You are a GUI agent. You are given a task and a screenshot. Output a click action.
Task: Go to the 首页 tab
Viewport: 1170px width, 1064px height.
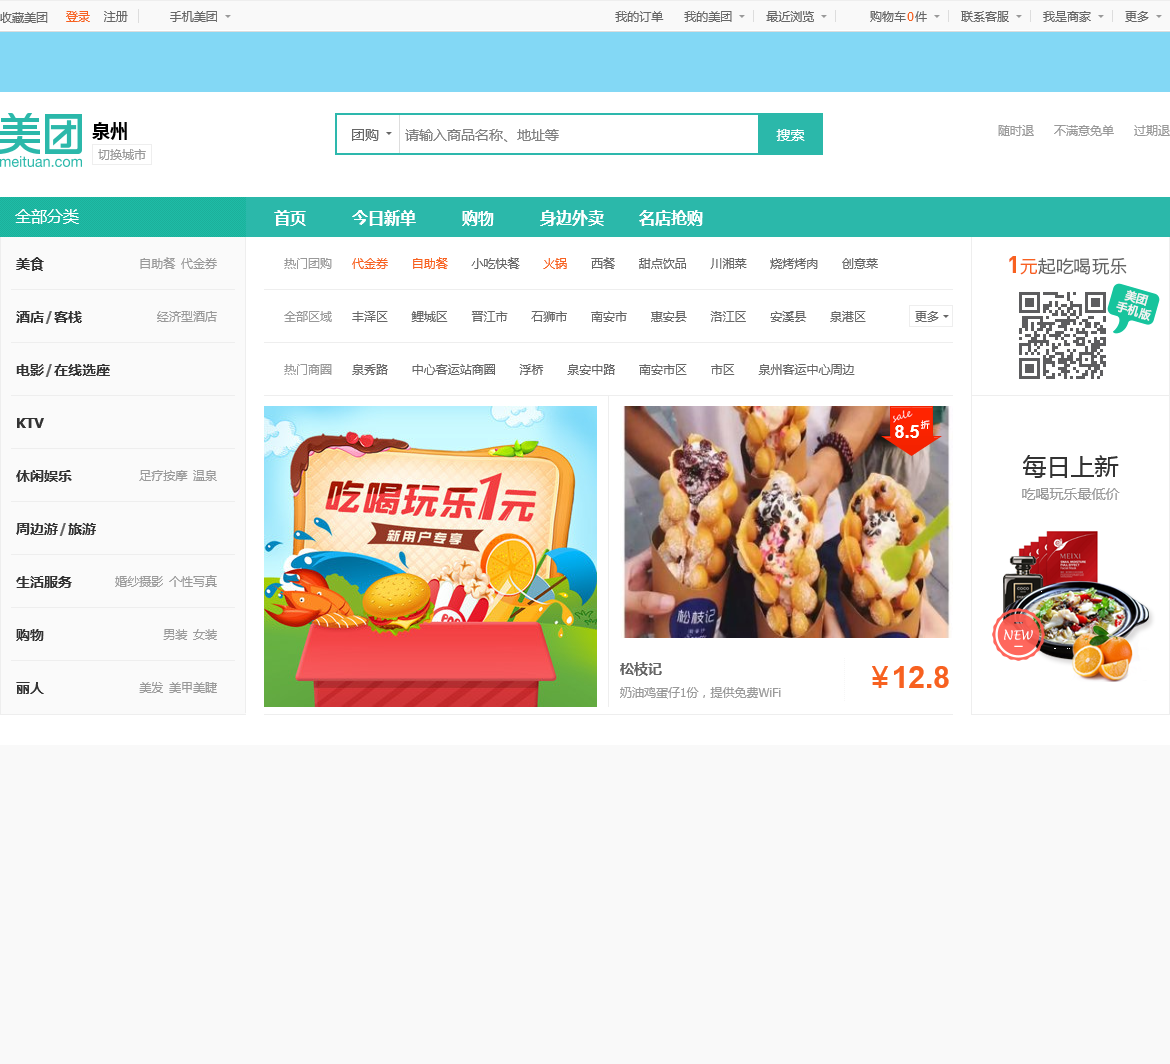coord(290,218)
